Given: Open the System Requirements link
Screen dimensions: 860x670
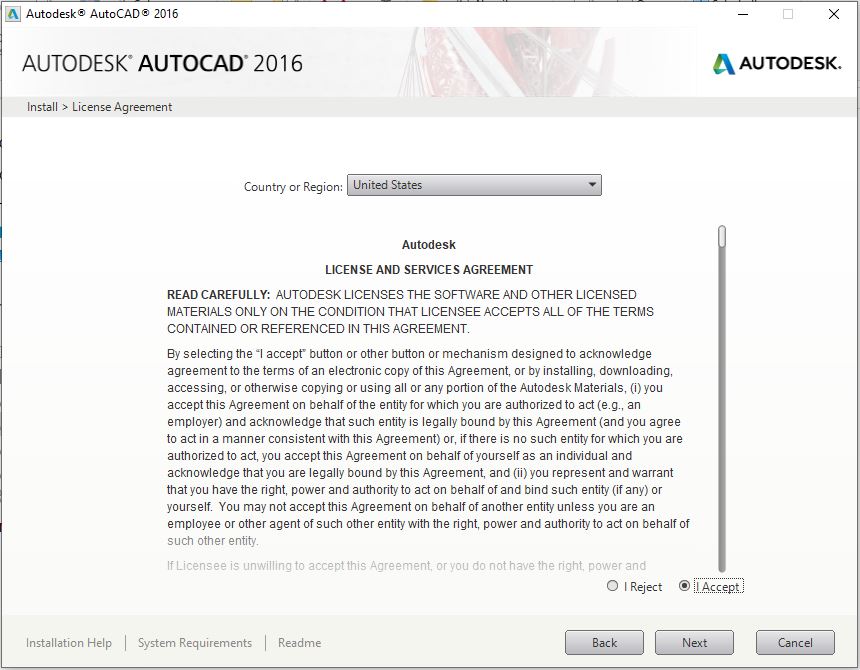Looking at the screenshot, I should pos(195,643).
